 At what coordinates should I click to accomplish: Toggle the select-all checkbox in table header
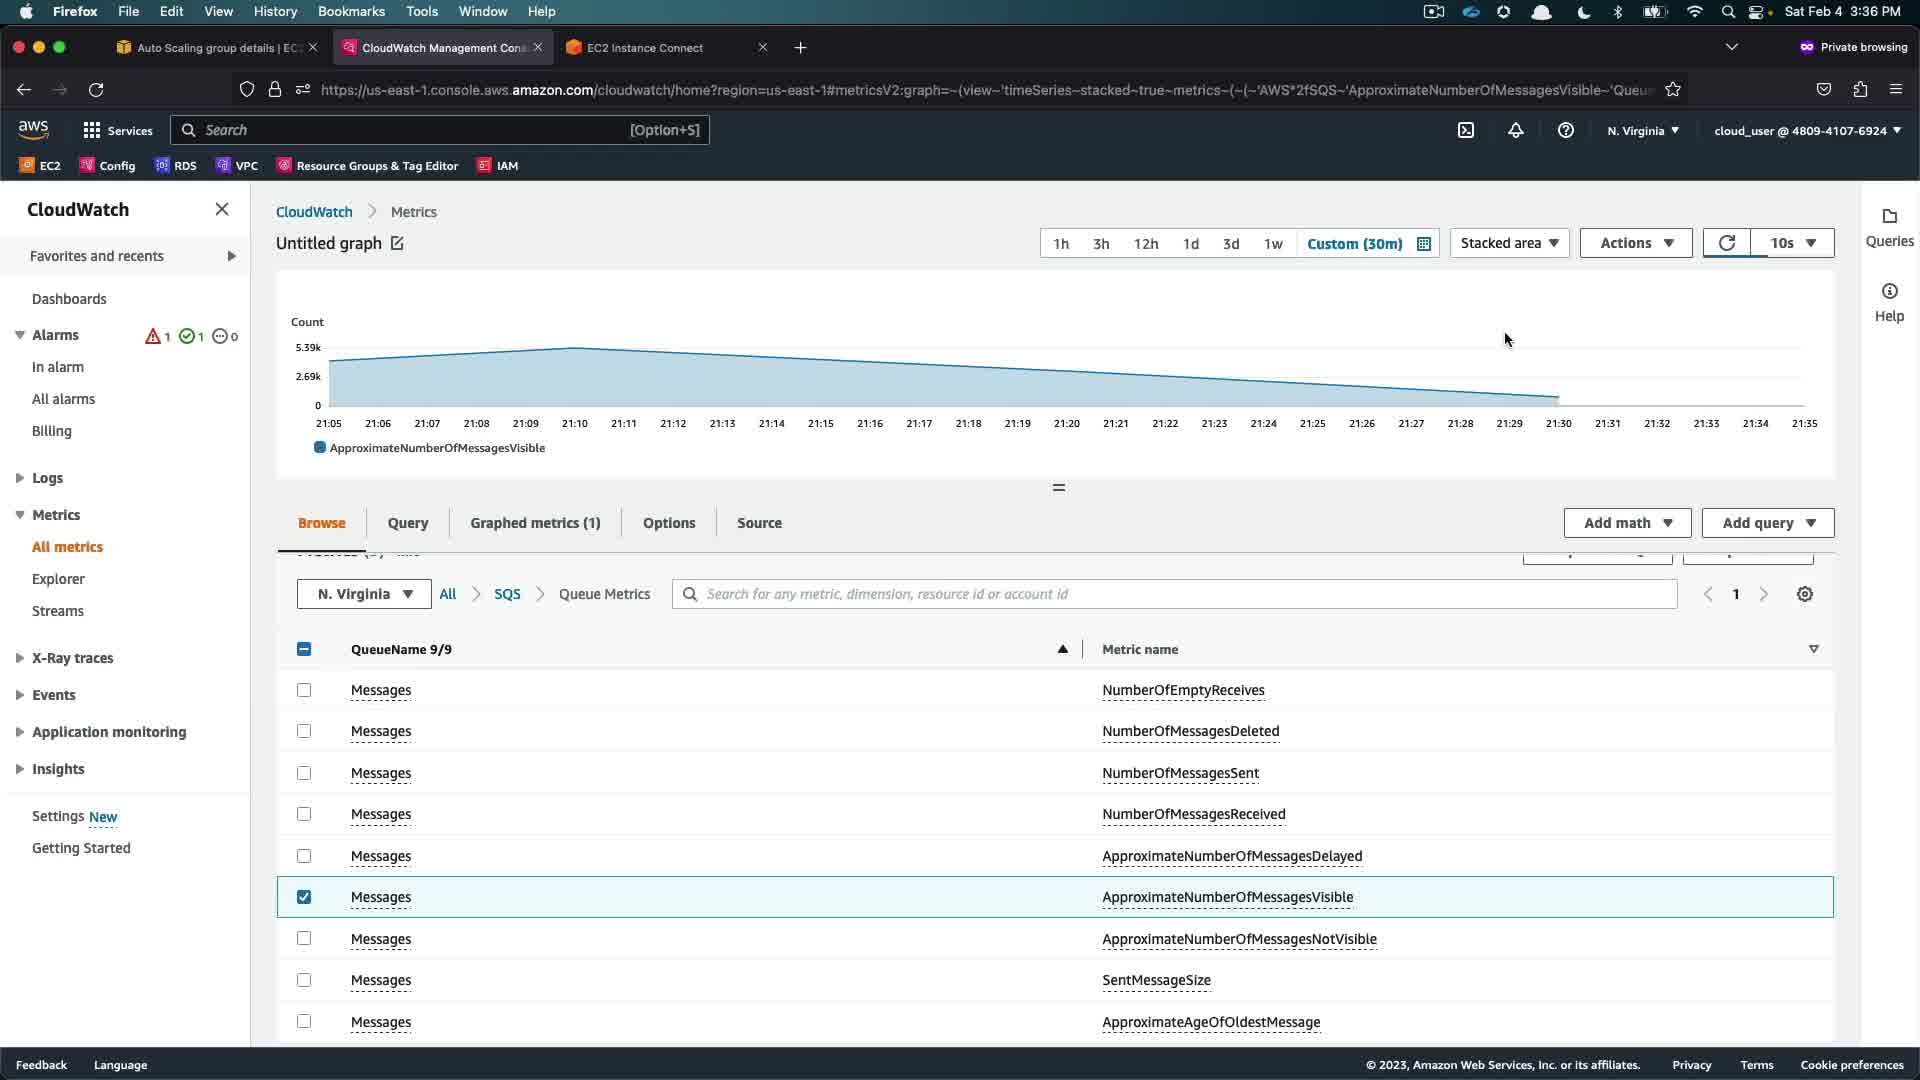(304, 649)
